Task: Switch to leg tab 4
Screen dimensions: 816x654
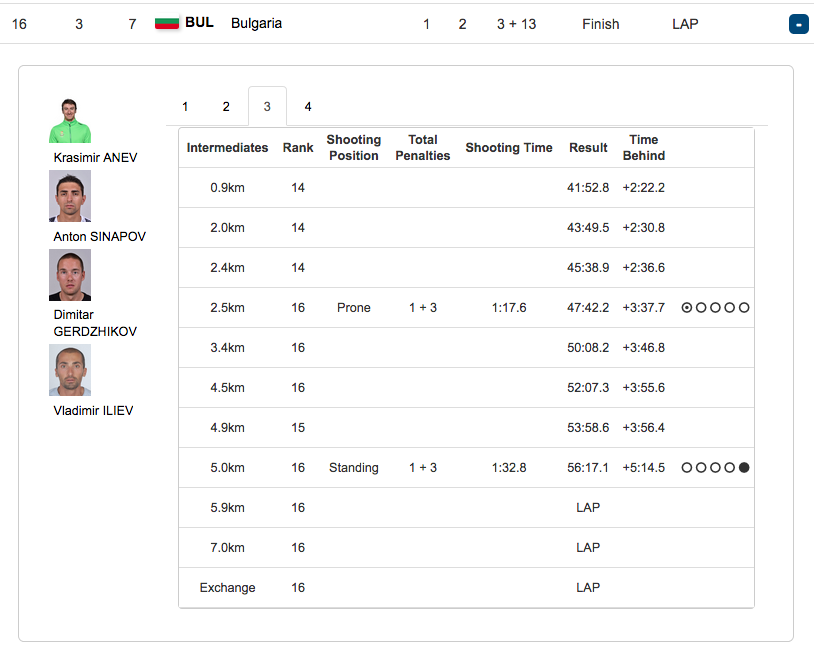Action: click(308, 107)
